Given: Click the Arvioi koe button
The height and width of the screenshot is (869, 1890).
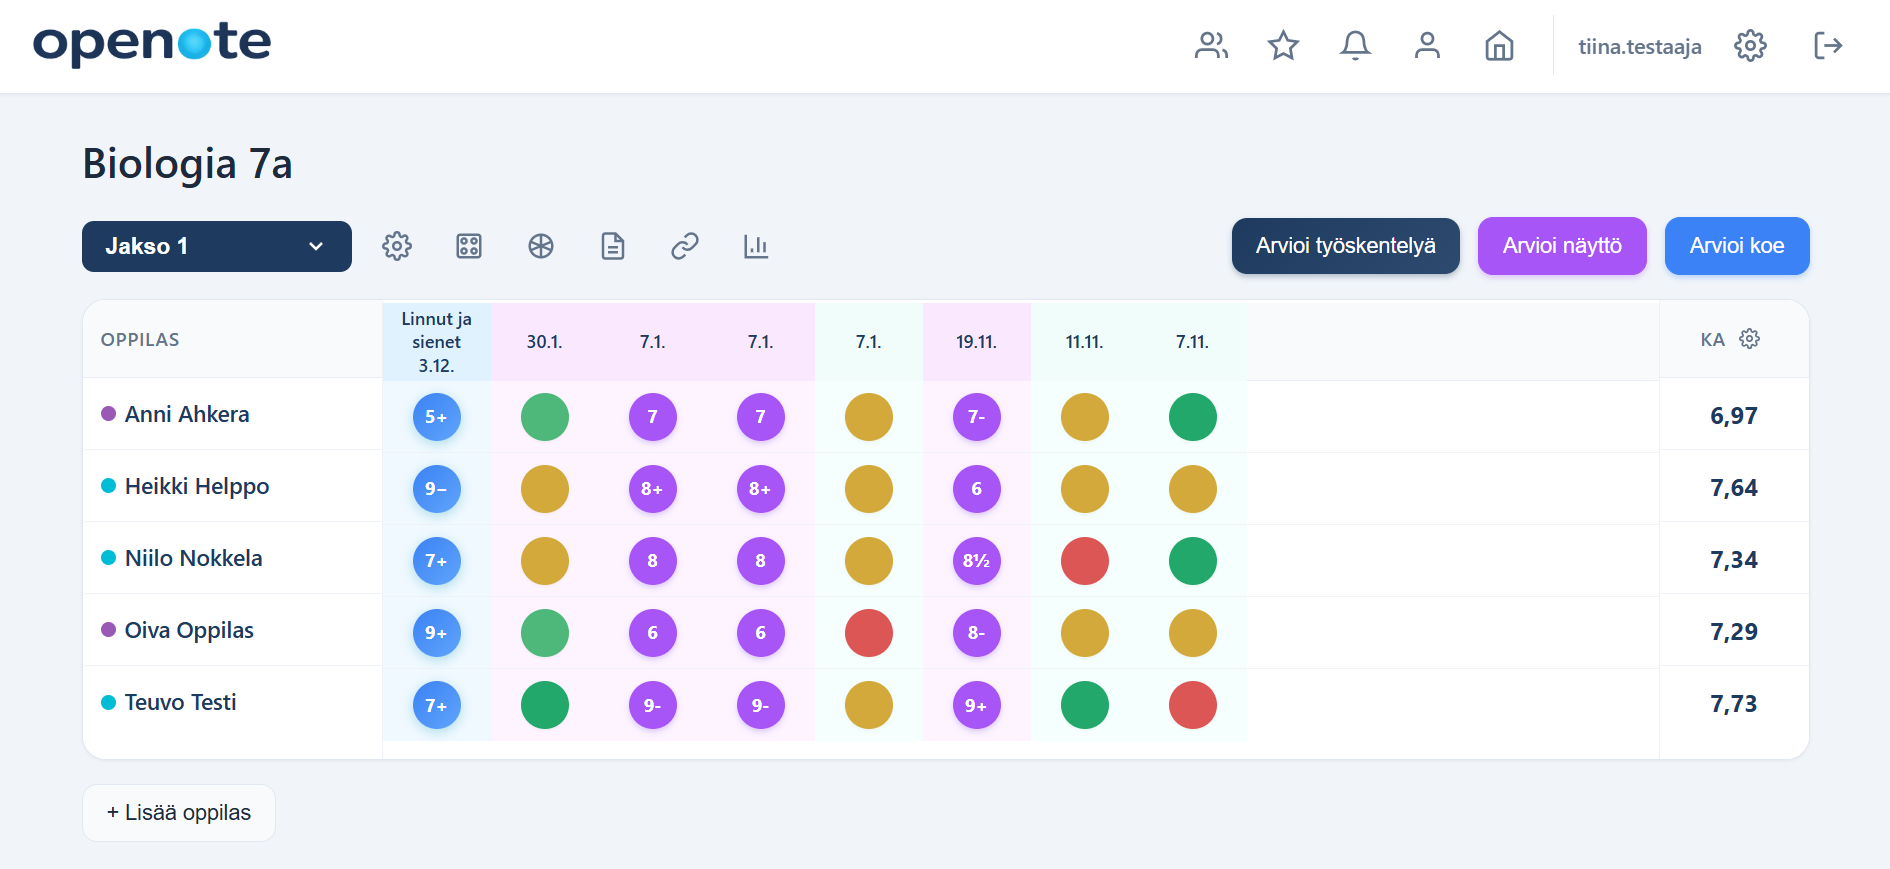Looking at the screenshot, I should pyautogui.click(x=1736, y=246).
